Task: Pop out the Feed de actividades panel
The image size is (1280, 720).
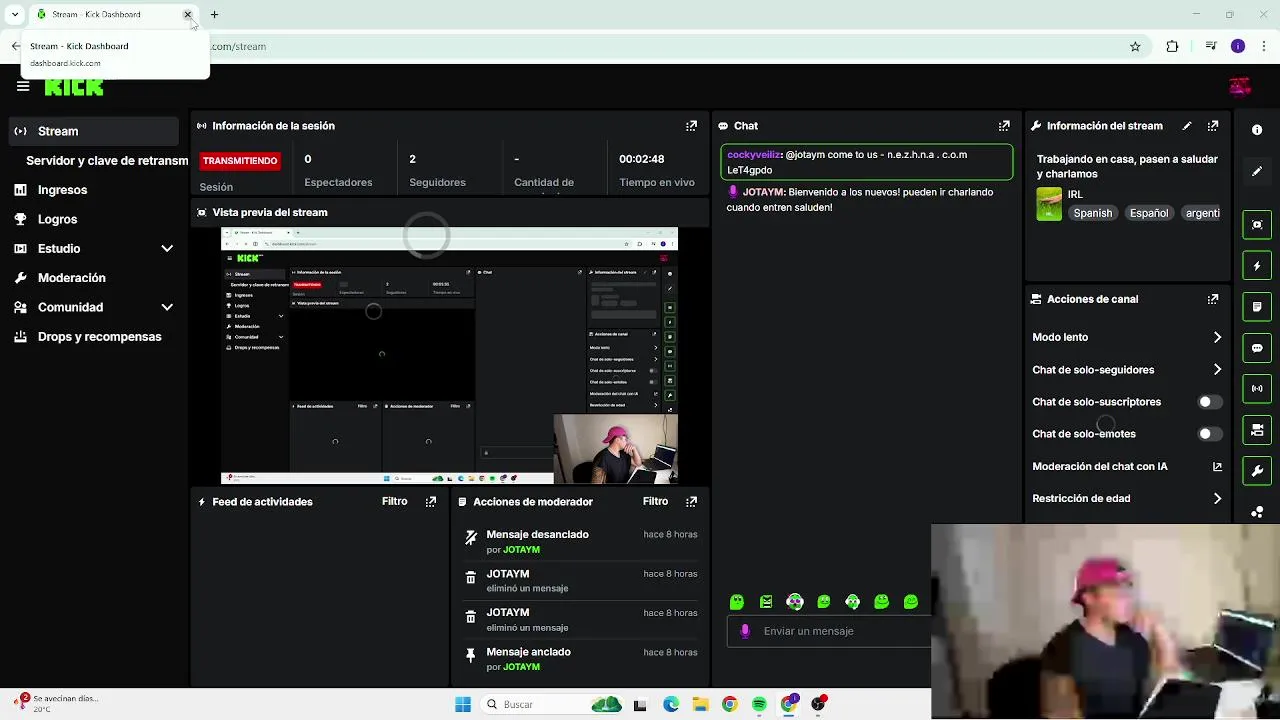Action: [431, 502]
